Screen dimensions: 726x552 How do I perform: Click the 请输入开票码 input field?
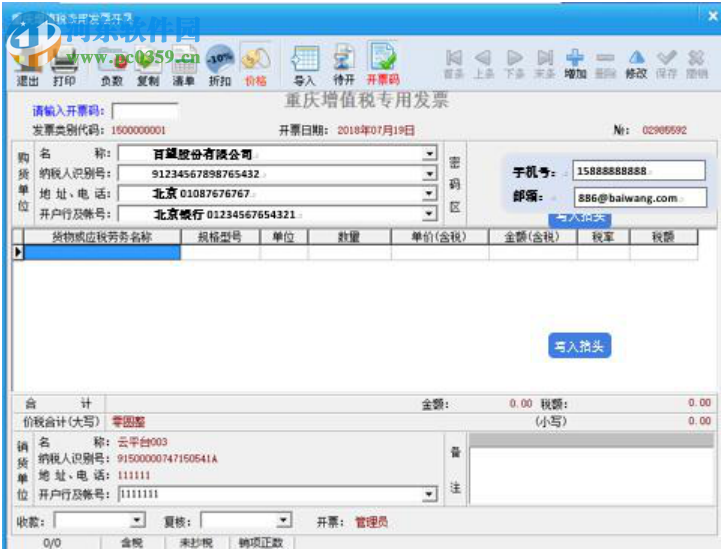tap(145, 111)
